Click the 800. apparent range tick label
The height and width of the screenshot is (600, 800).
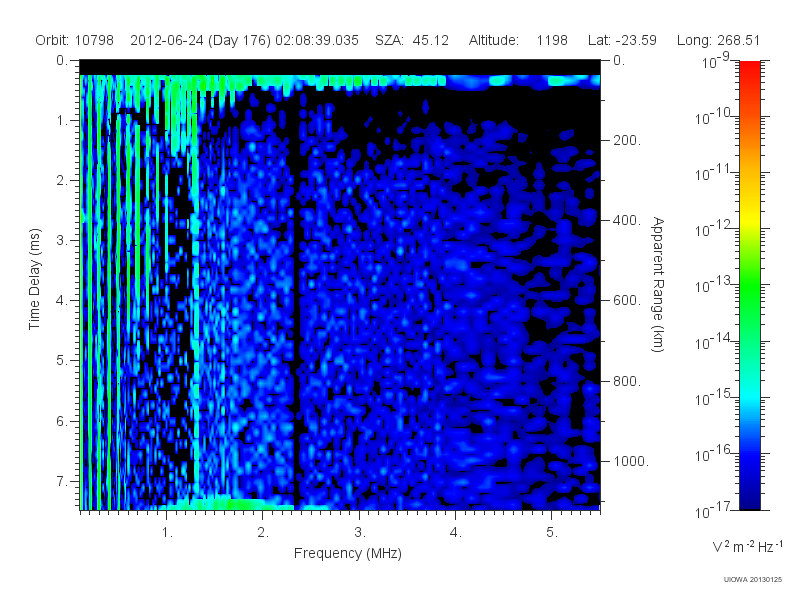[x=627, y=381]
